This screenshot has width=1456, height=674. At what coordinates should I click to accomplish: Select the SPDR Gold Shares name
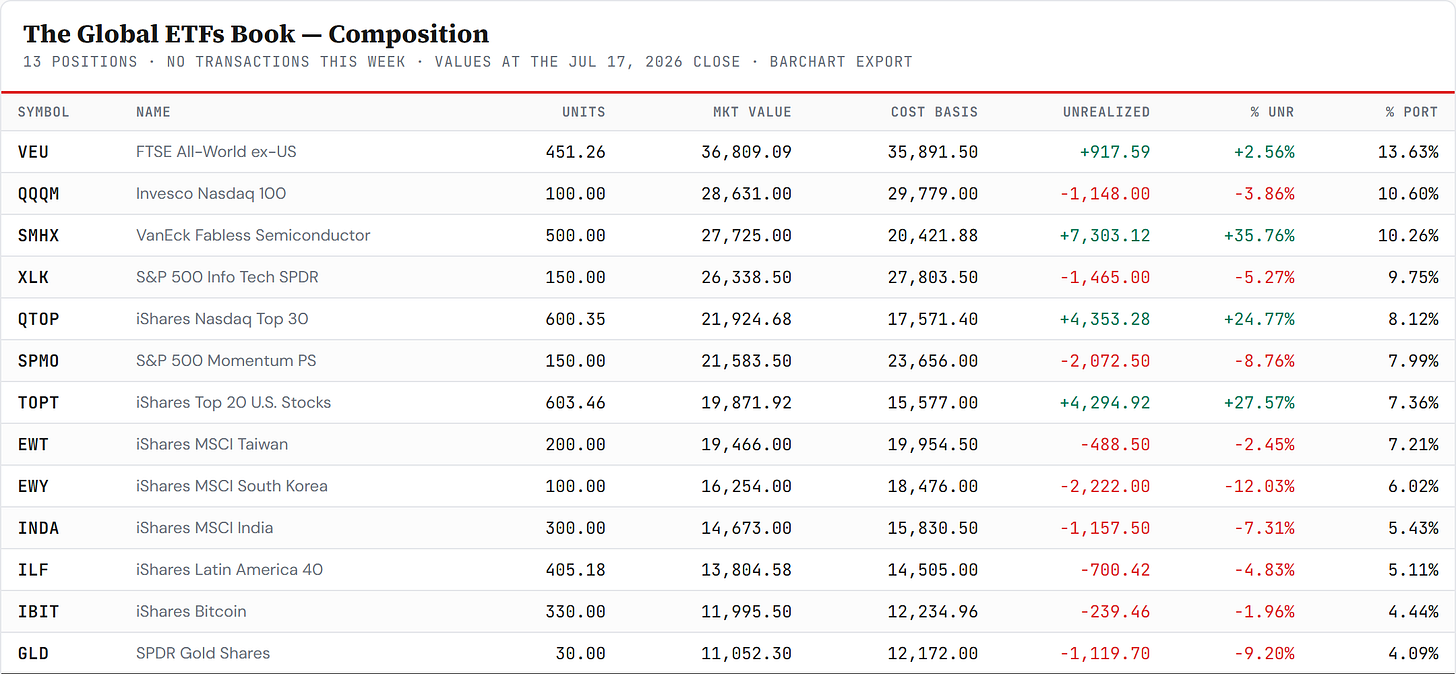click(203, 653)
